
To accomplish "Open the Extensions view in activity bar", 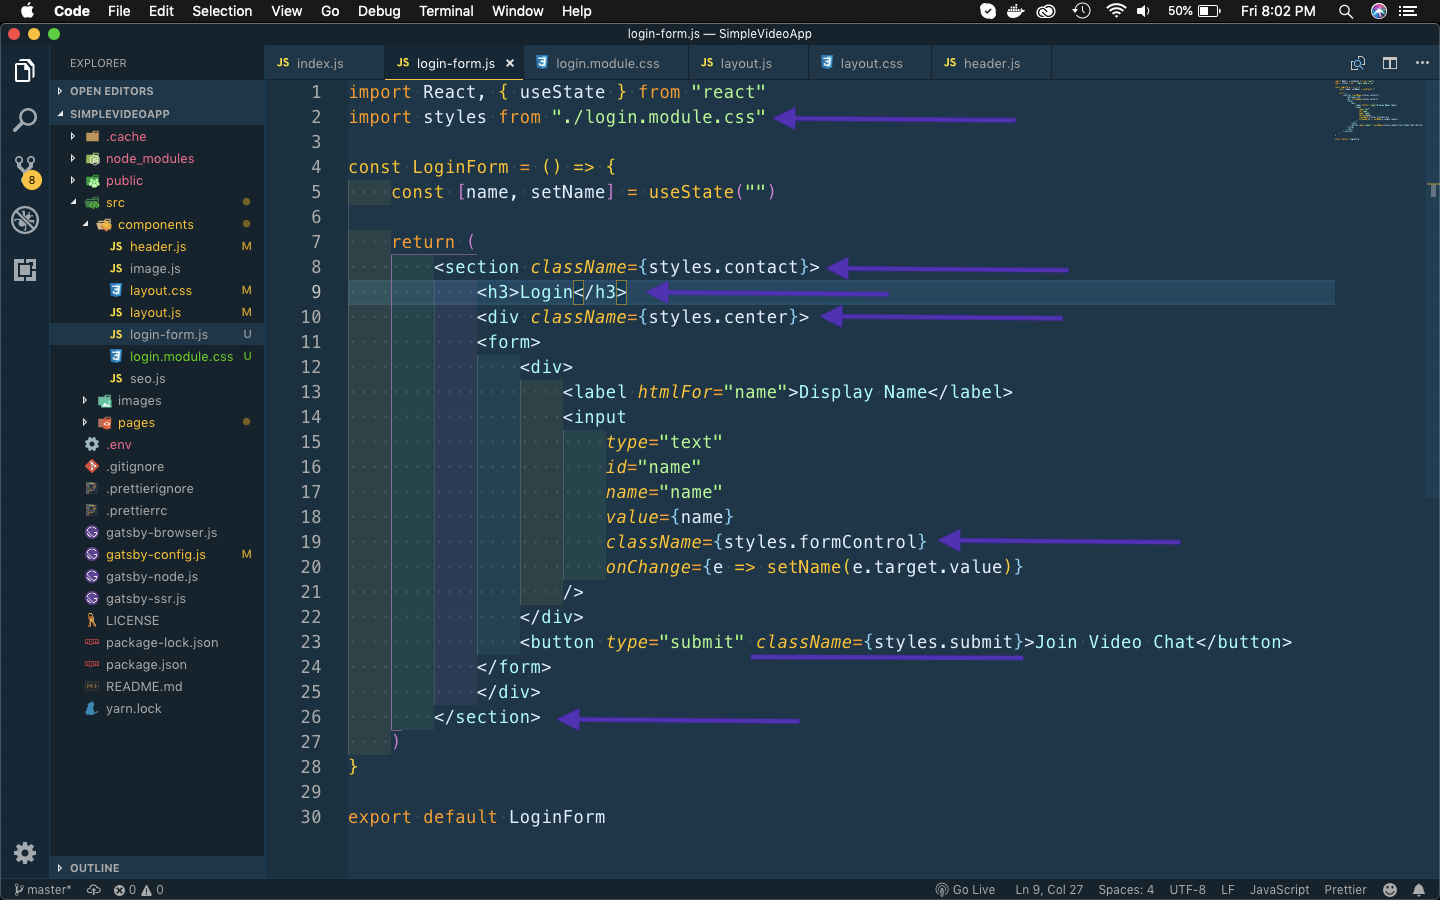I will (x=25, y=270).
